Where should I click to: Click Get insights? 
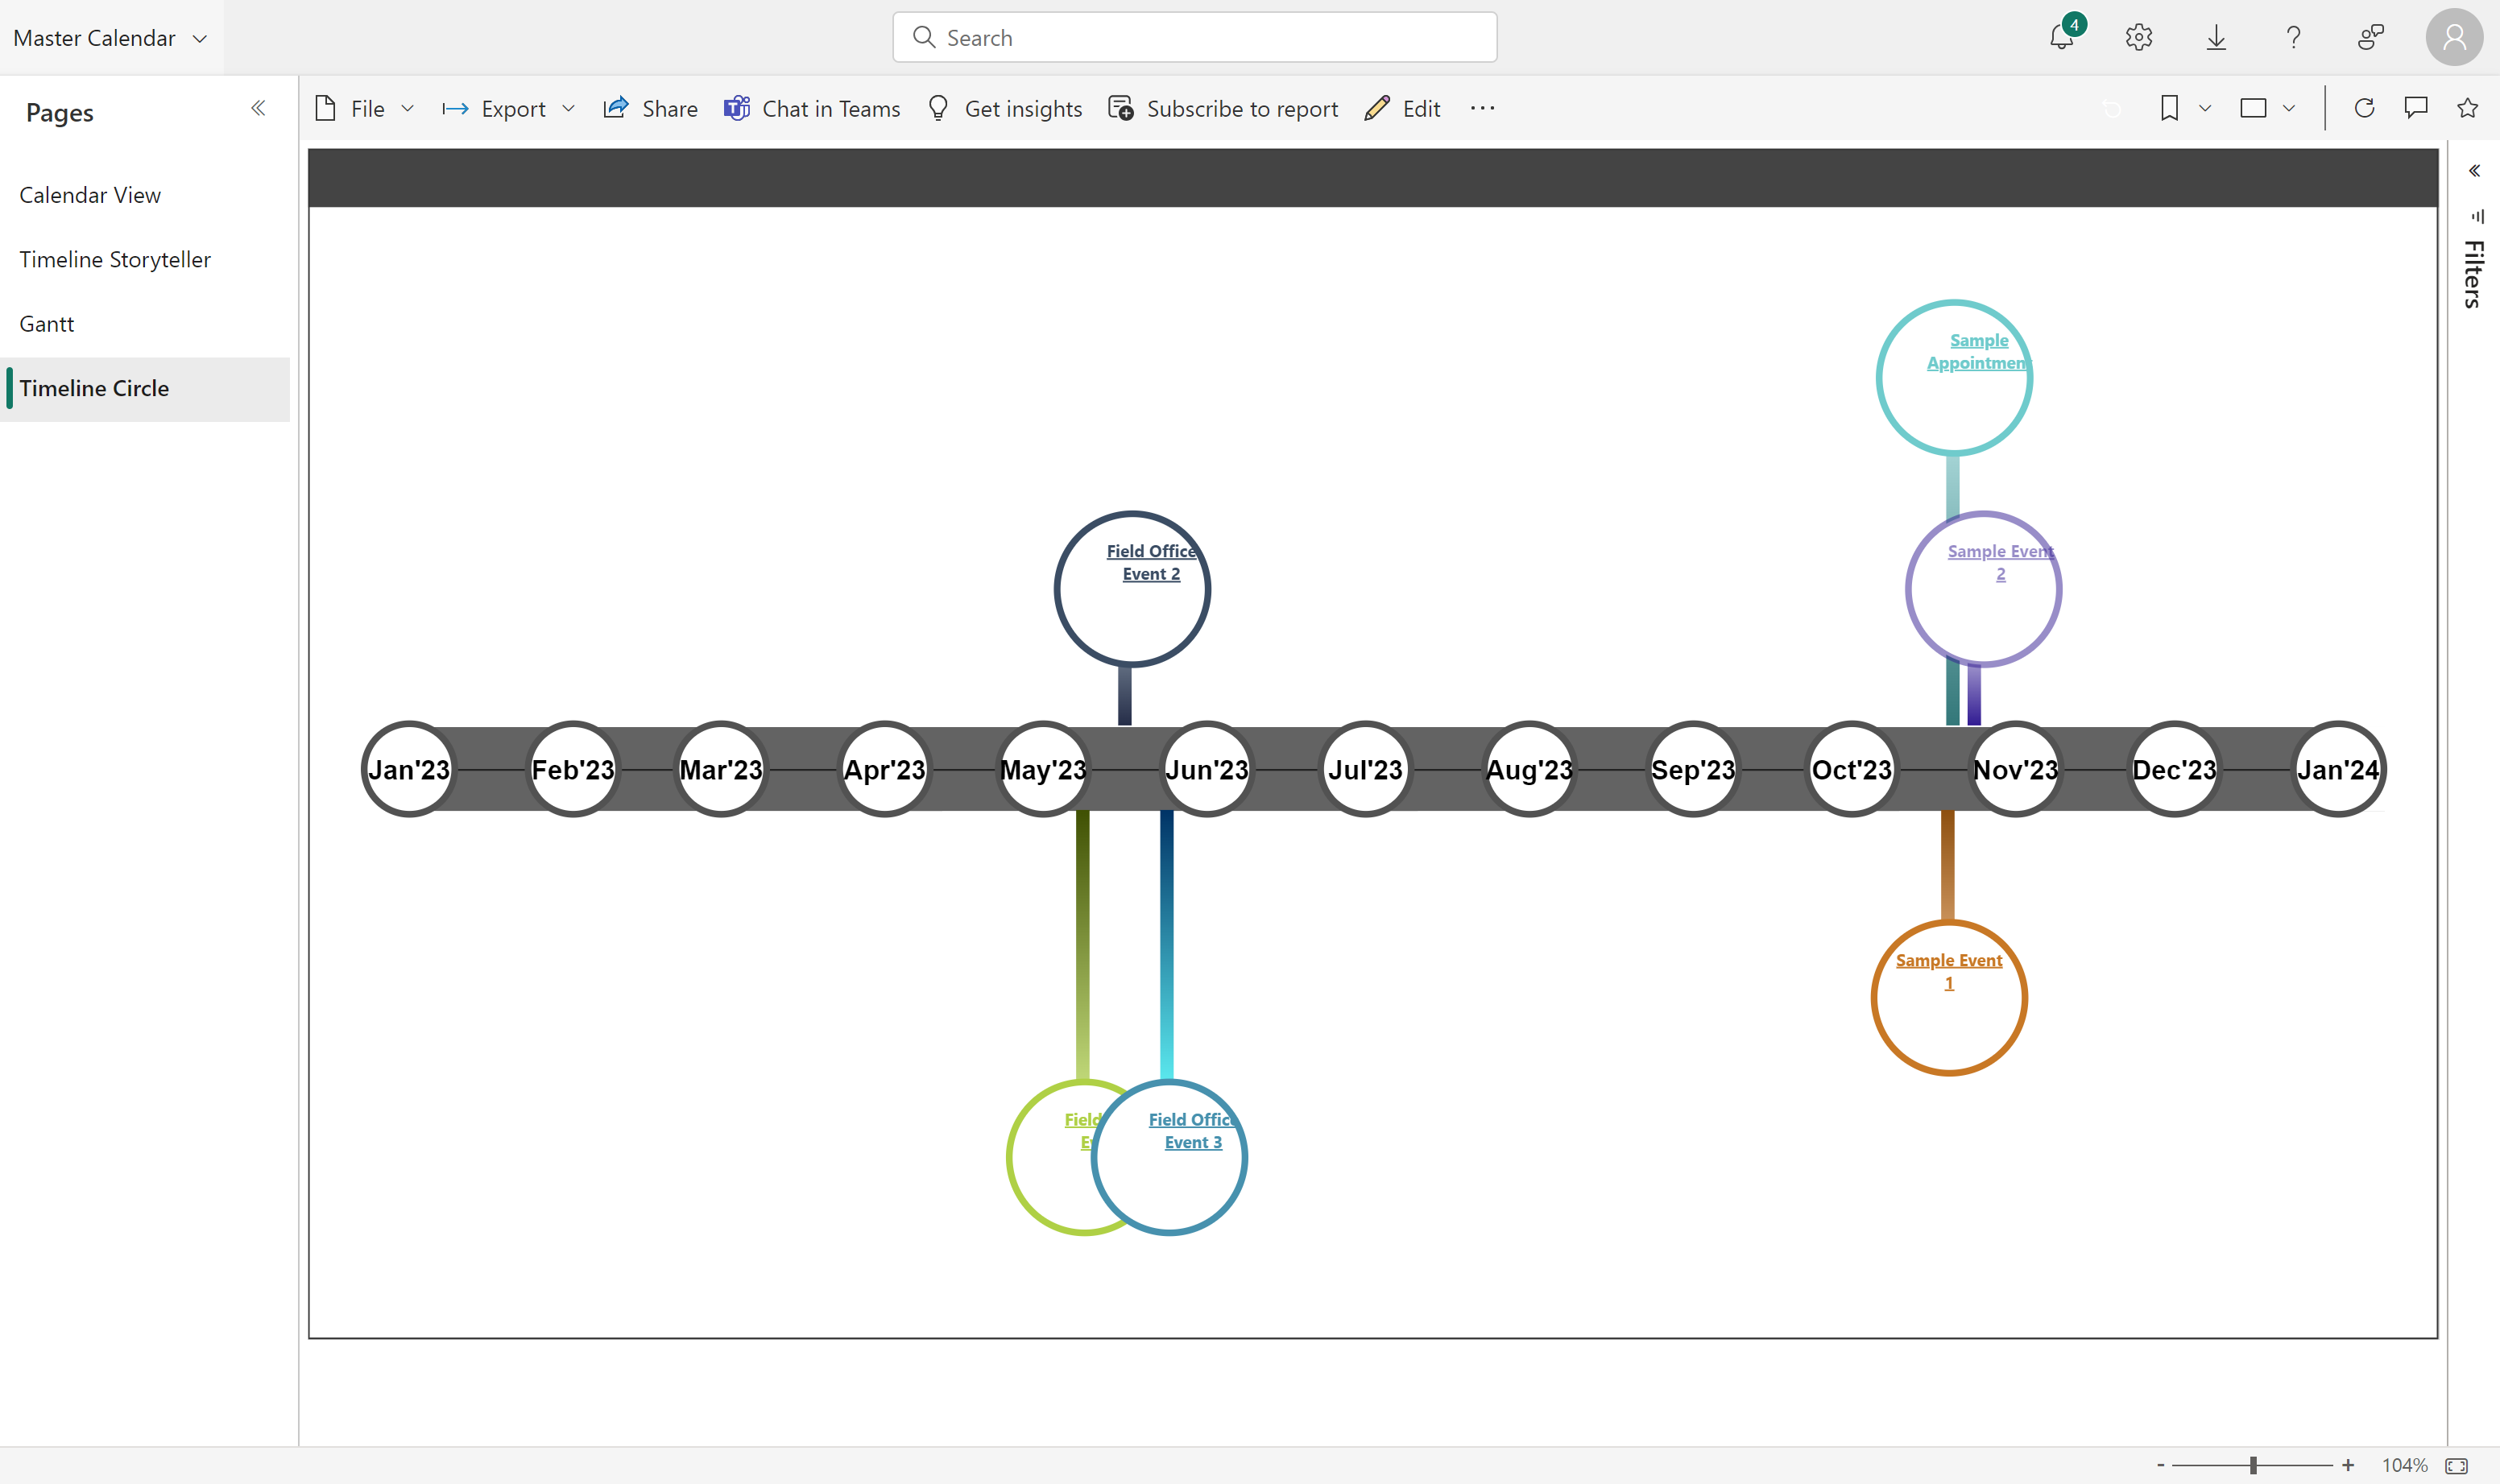[x=1004, y=108]
